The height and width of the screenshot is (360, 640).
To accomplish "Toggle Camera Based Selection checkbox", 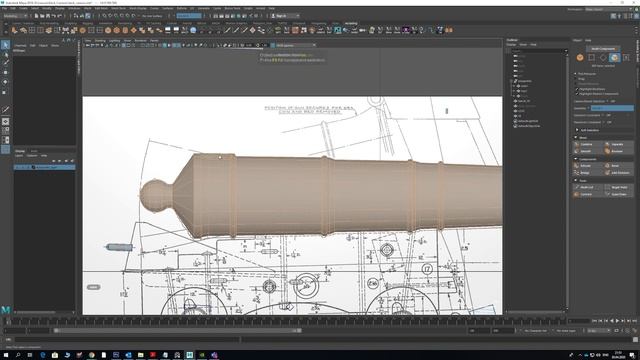I will 607,101.
